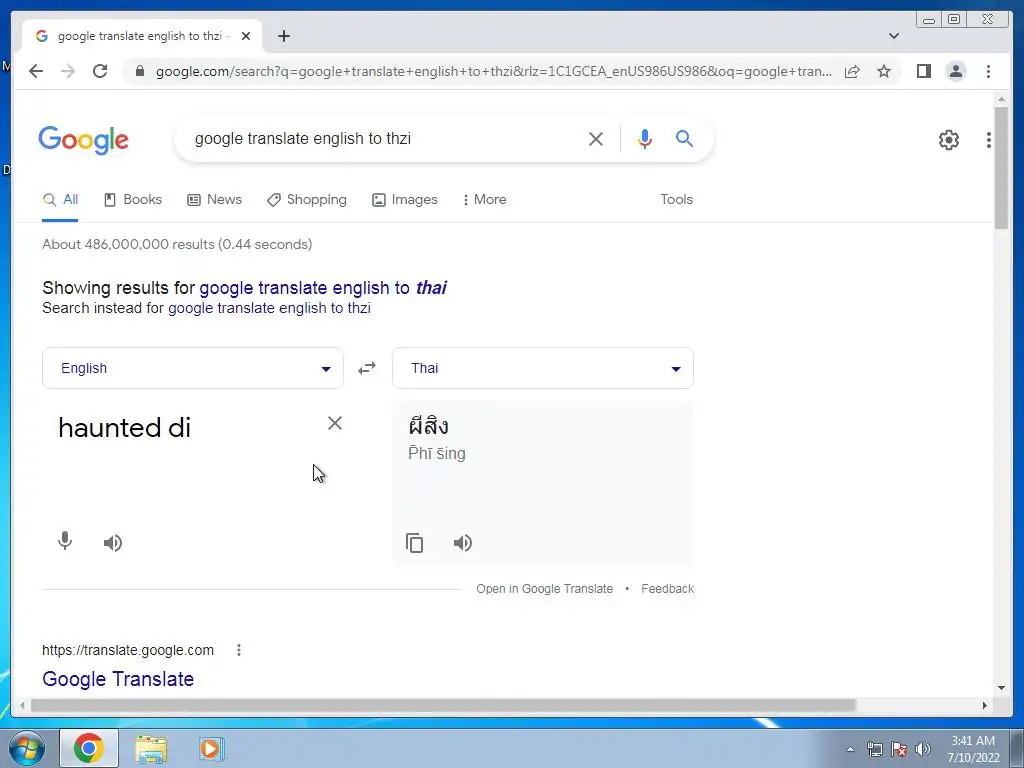Click the haunted di input text
Image resolution: width=1024 pixels, height=768 pixels.
(124, 428)
